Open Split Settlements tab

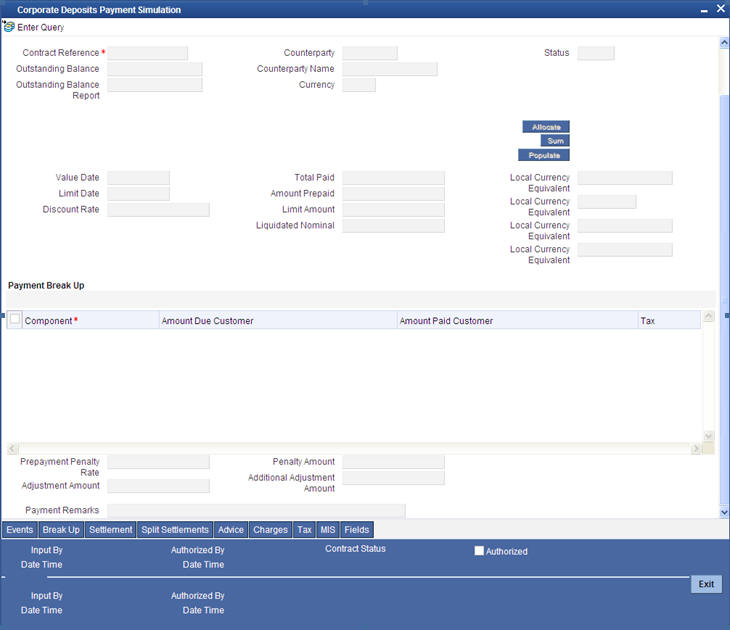point(175,530)
